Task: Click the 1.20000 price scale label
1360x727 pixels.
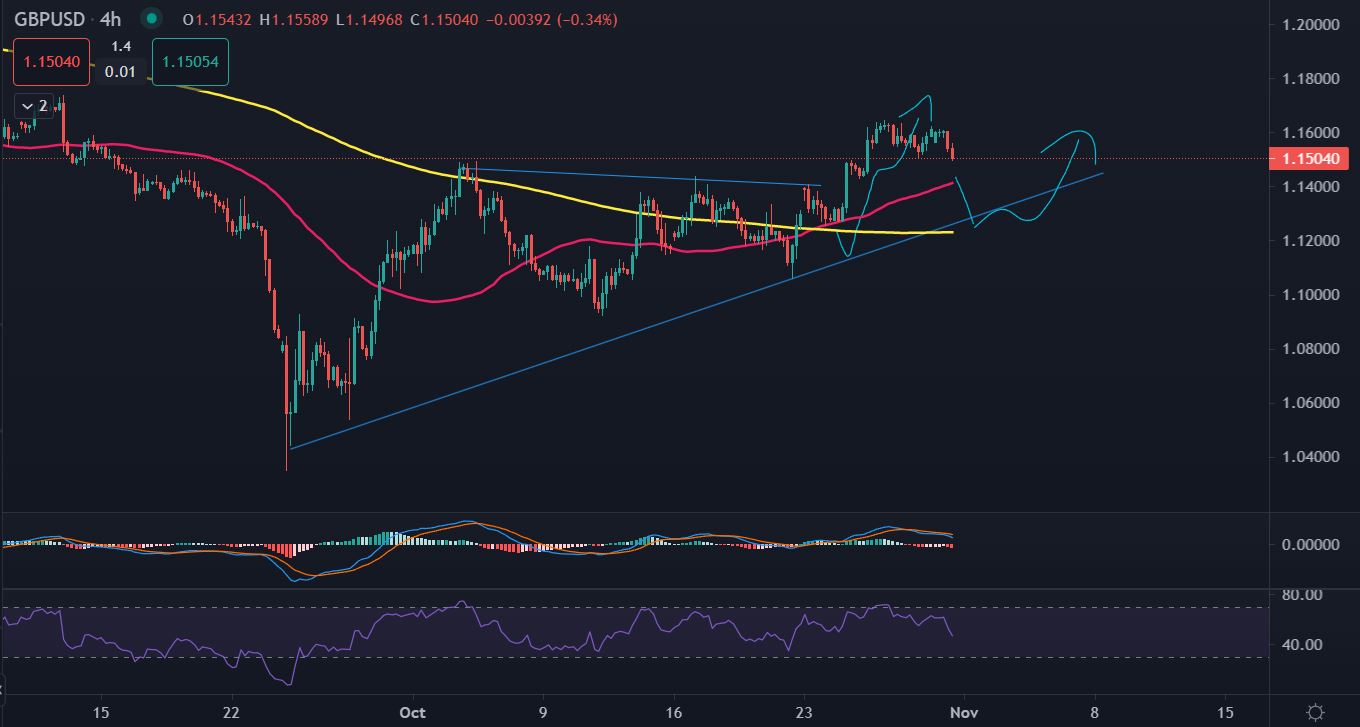Action: tap(1307, 24)
